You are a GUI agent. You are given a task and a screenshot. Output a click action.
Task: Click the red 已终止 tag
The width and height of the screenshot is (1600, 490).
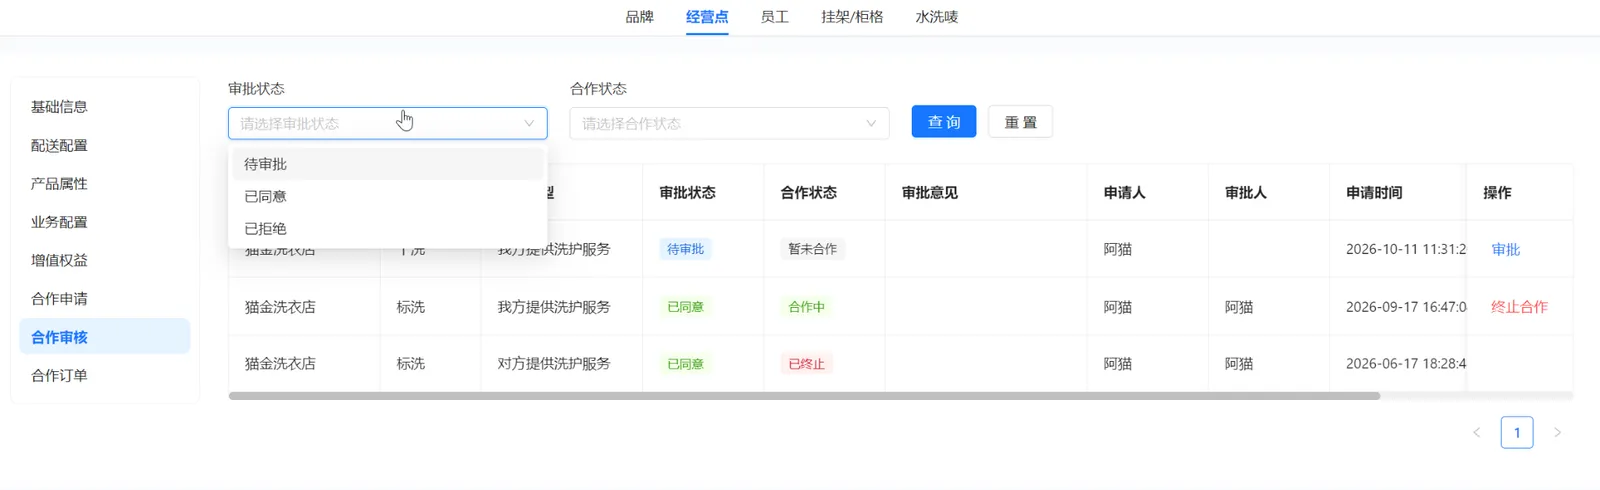point(806,364)
